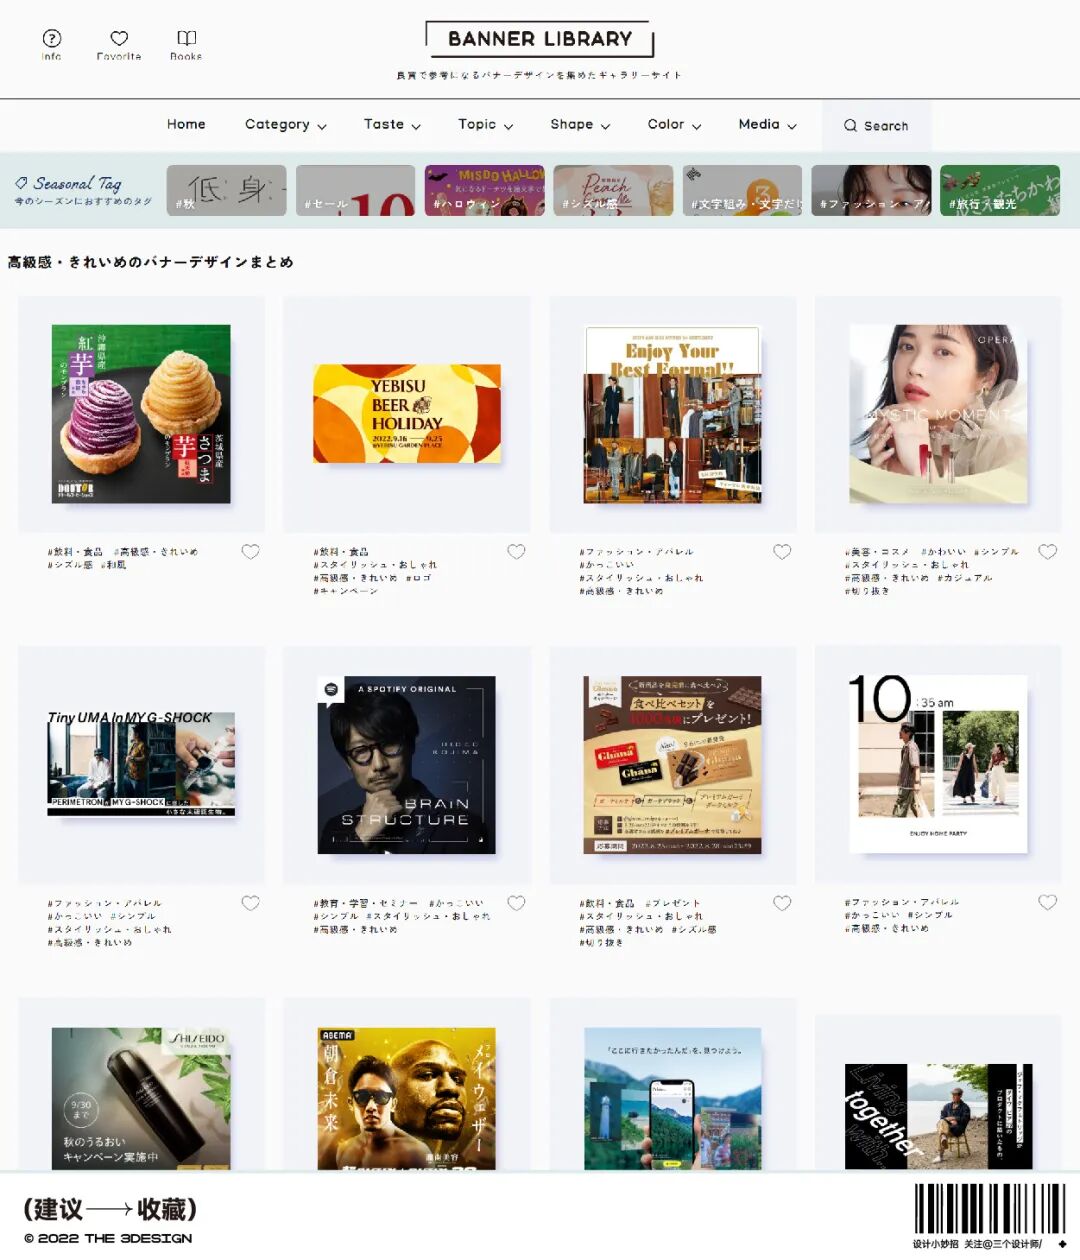Favorite the Spotify Brain Structure banner
Image resolution: width=1080 pixels, height=1260 pixels.
tap(516, 903)
